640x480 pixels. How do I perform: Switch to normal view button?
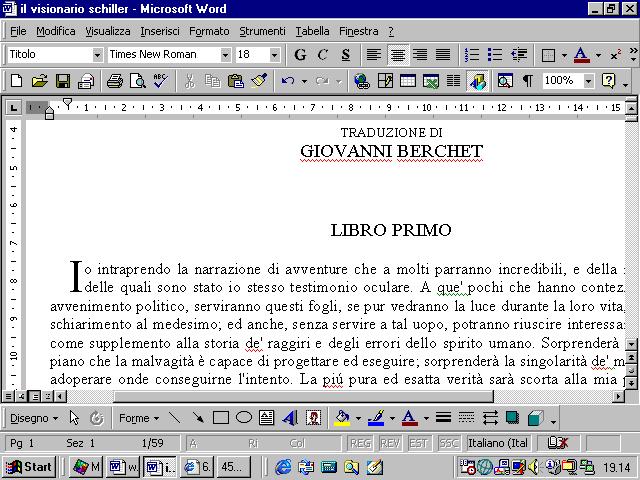[x=8, y=396]
